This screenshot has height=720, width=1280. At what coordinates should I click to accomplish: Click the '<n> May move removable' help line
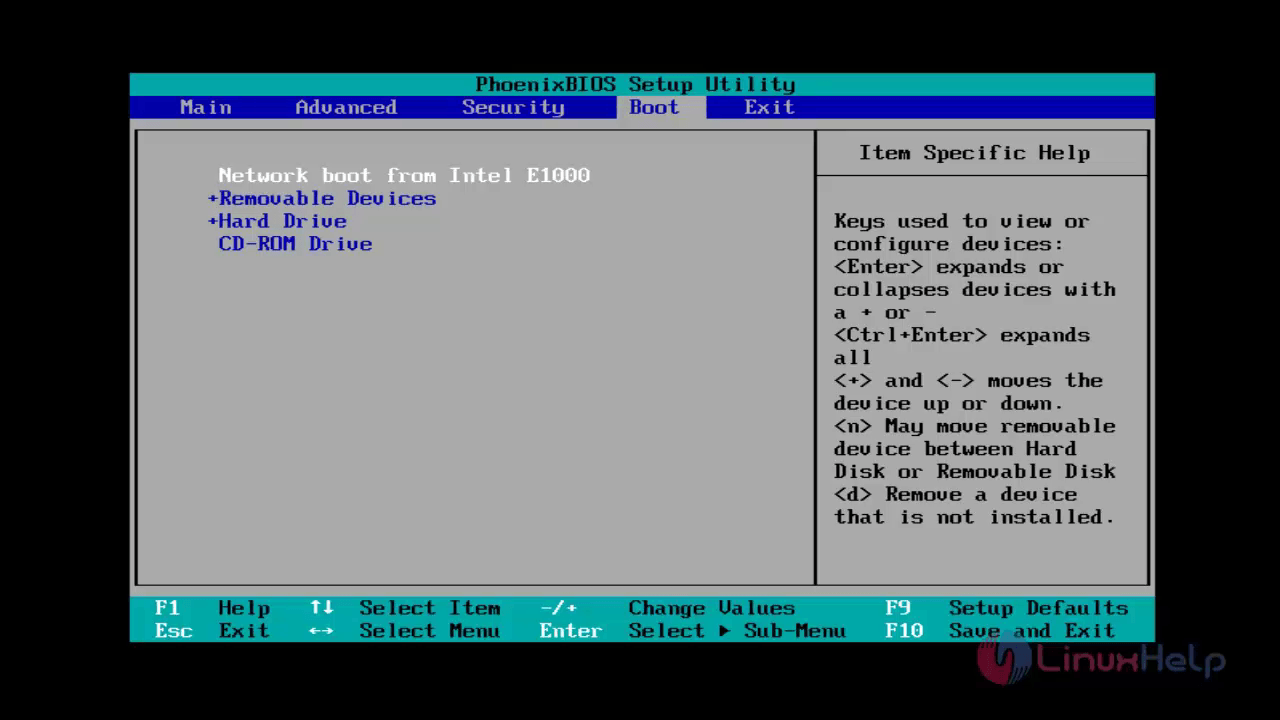coord(974,426)
